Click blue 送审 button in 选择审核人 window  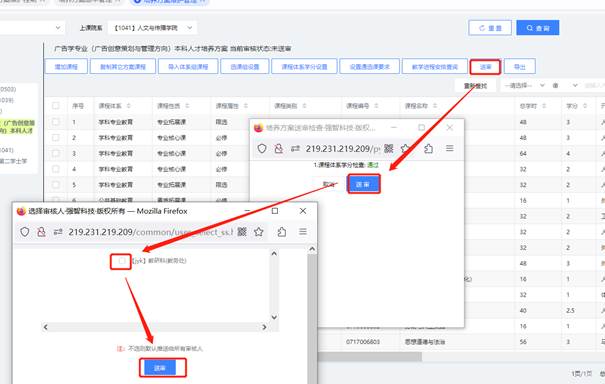pyautogui.click(x=160, y=368)
